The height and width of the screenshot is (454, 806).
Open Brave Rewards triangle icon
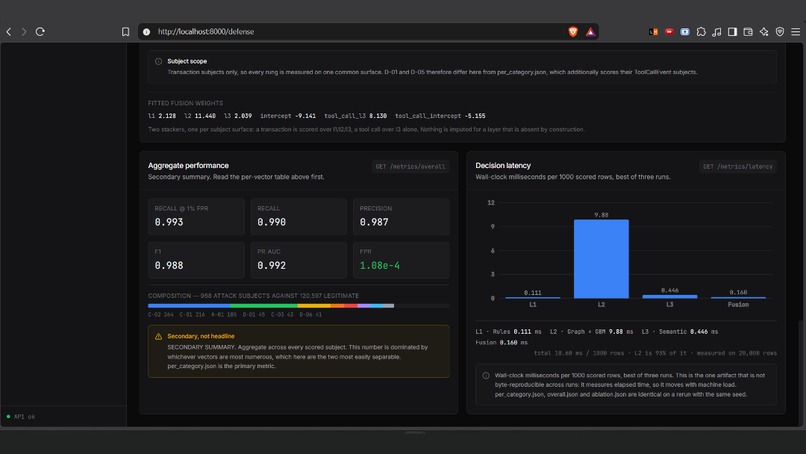point(591,32)
